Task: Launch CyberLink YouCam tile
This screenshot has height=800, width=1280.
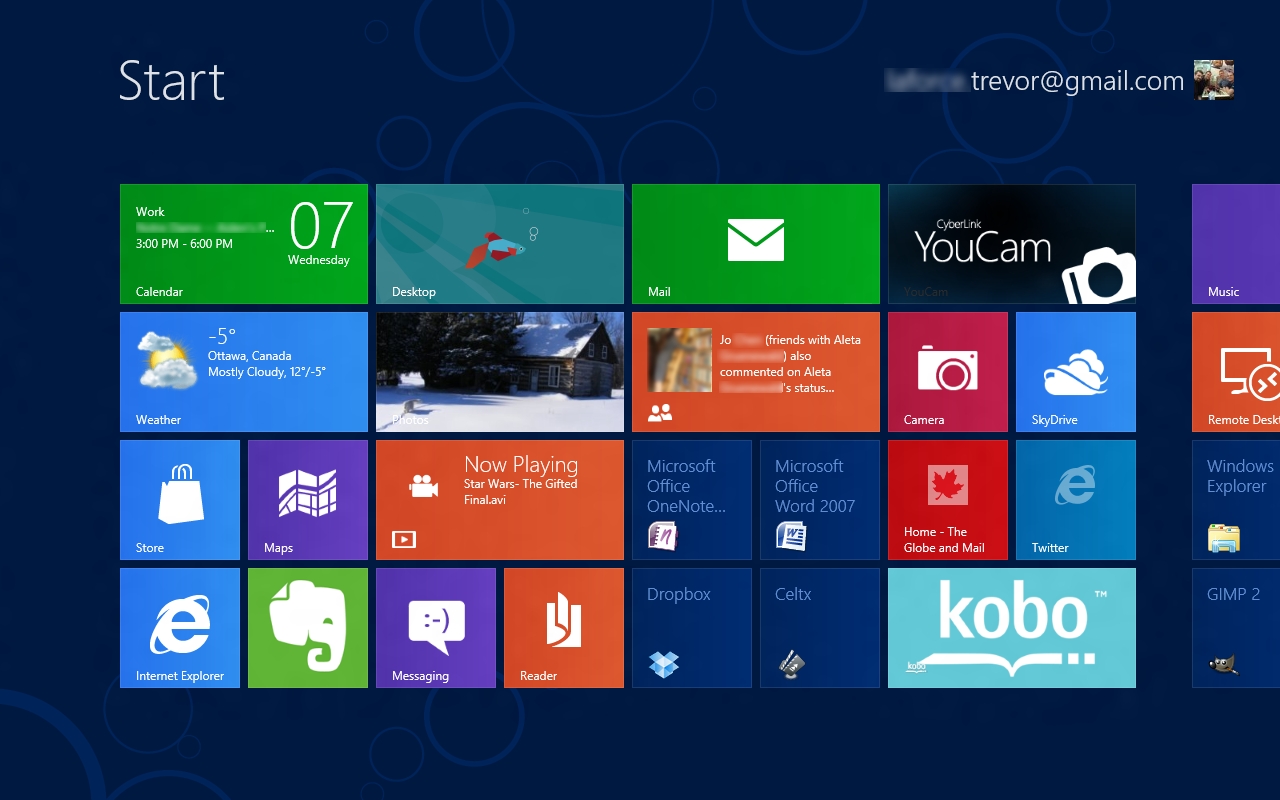Action: [x=1012, y=244]
